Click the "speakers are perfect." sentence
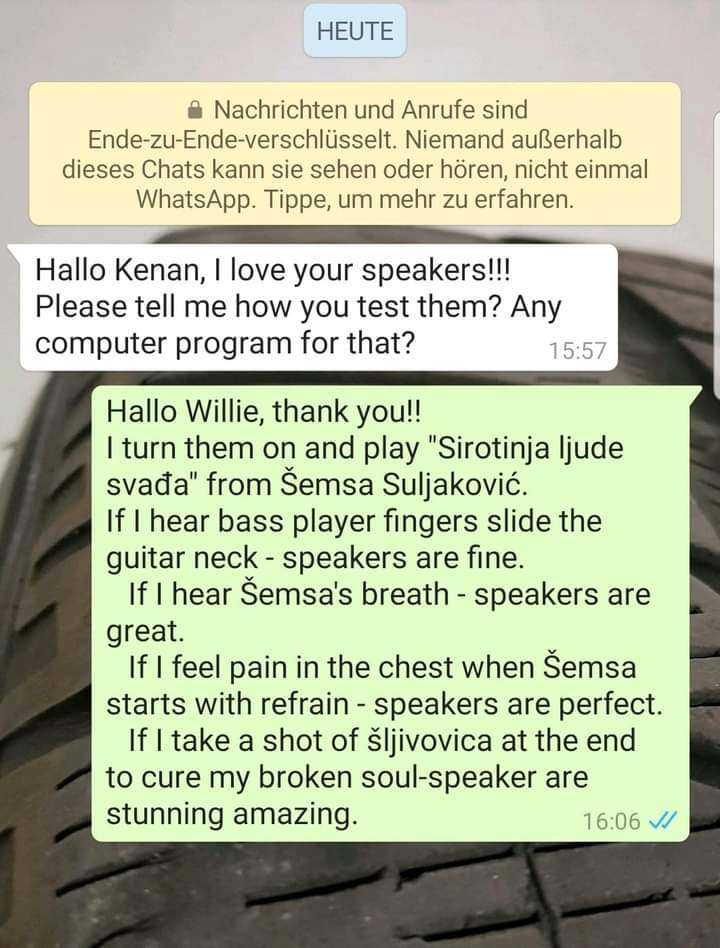720x948 pixels. point(518,704)
